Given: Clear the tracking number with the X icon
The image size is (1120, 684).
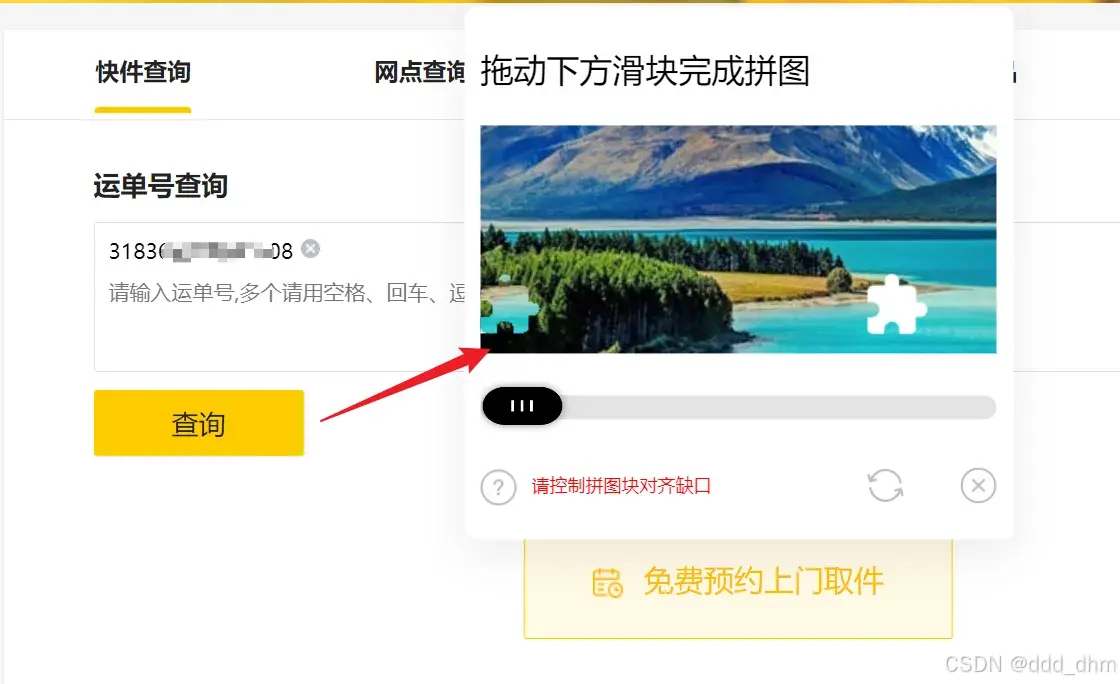Looking at the screenshot, I should [x=310, y=248].
